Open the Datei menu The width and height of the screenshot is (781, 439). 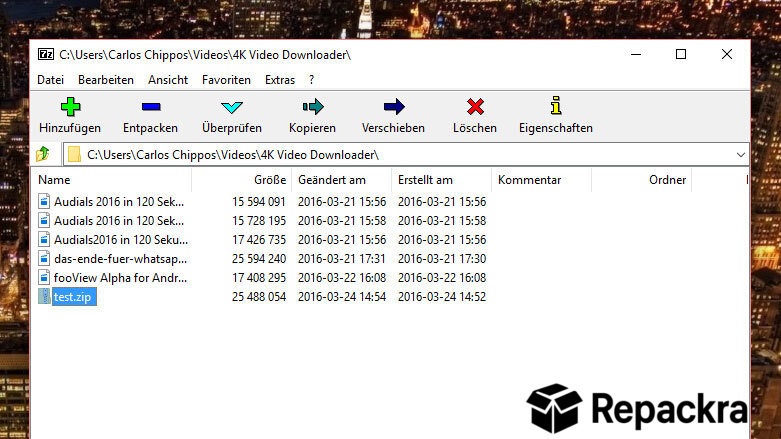[x=50, y=80]
